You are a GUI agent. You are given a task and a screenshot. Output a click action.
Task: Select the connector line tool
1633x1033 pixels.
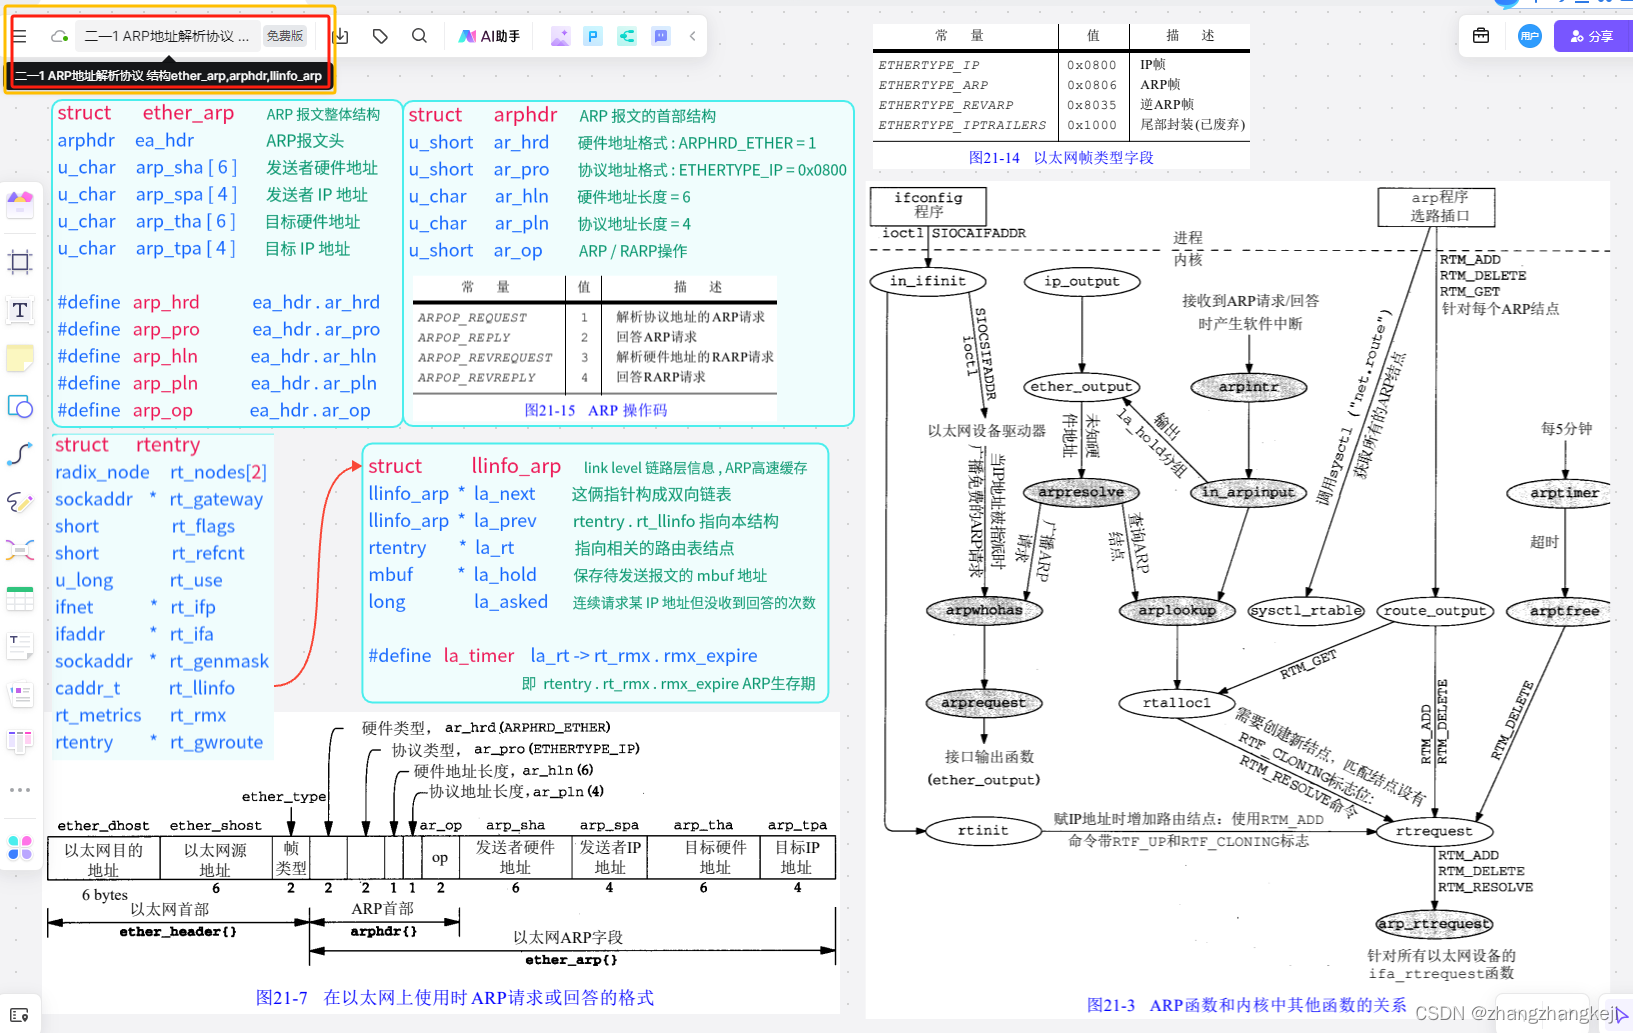(20, 454)
